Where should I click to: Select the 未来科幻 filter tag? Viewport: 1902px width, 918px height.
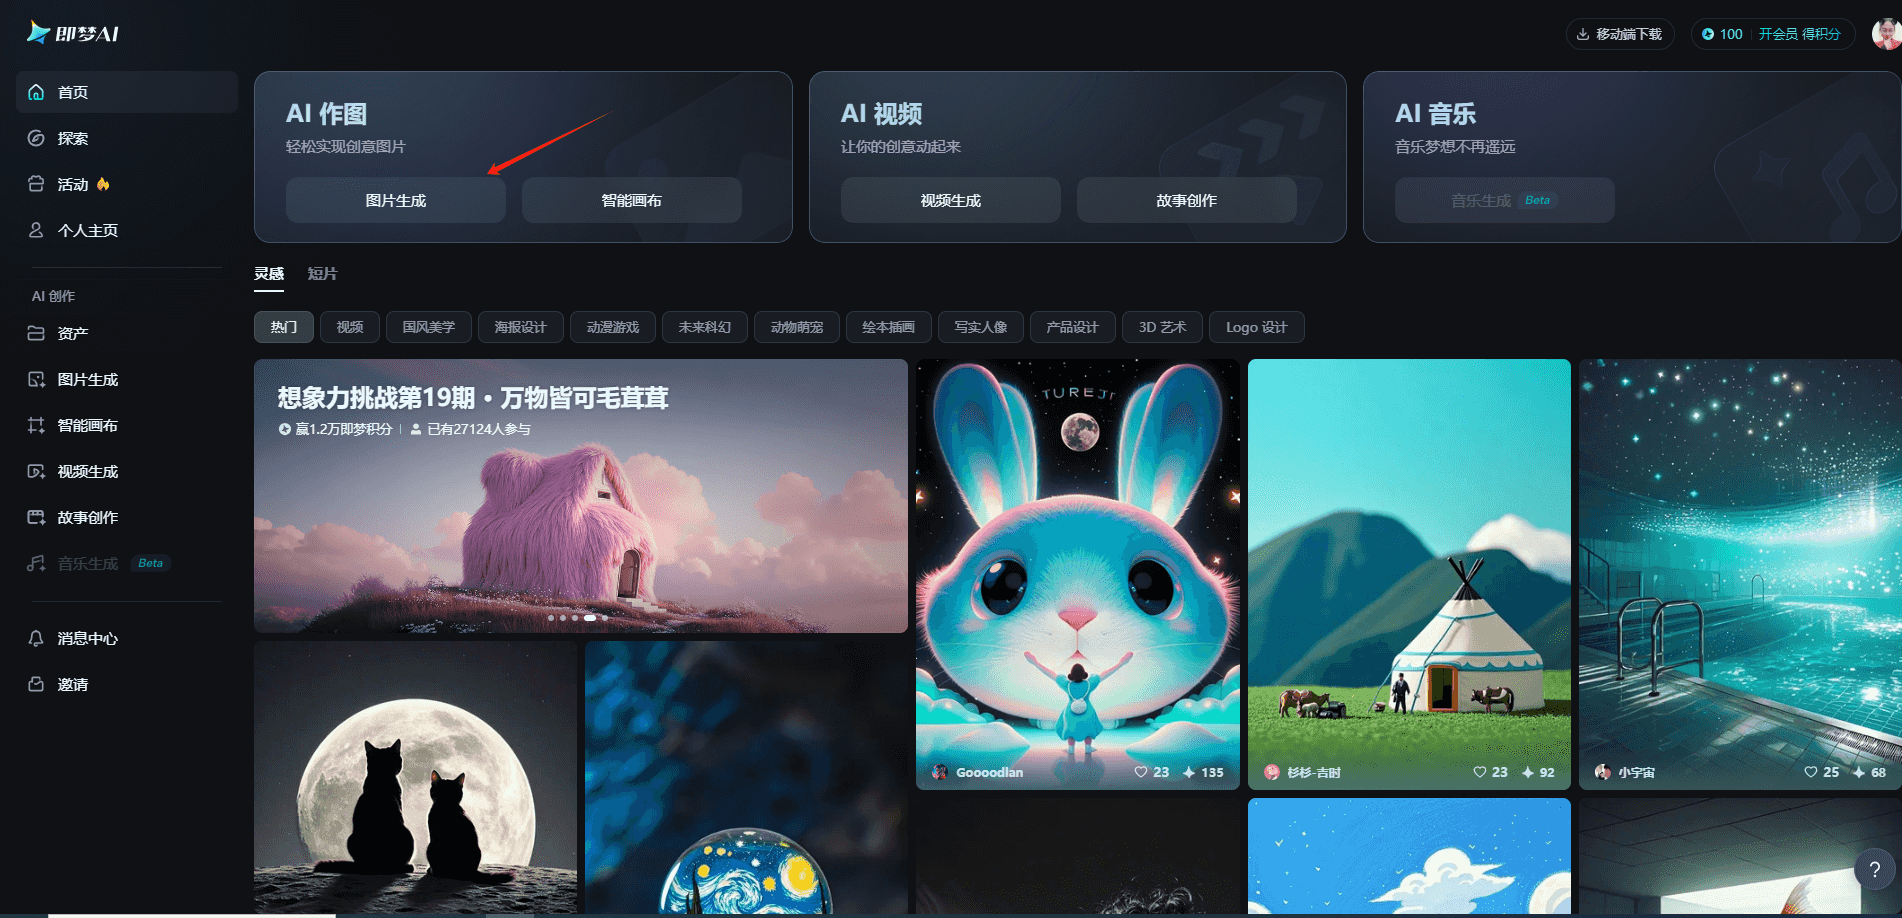click(705, 327)
